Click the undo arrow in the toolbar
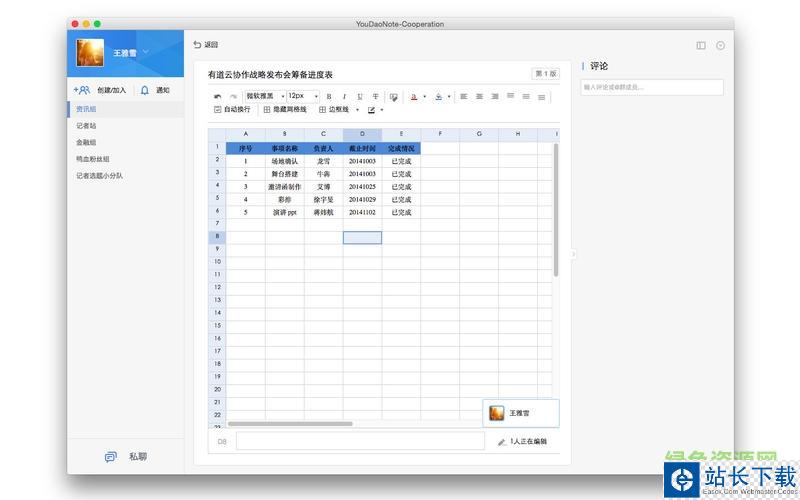 click(218, 97)
